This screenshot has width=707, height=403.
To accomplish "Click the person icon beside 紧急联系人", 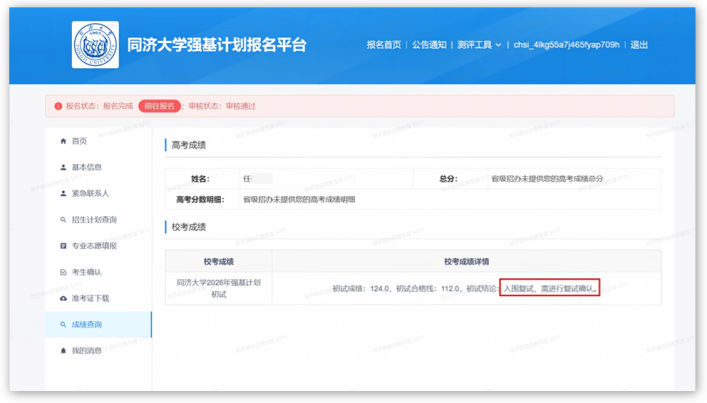I will point(63,193).
